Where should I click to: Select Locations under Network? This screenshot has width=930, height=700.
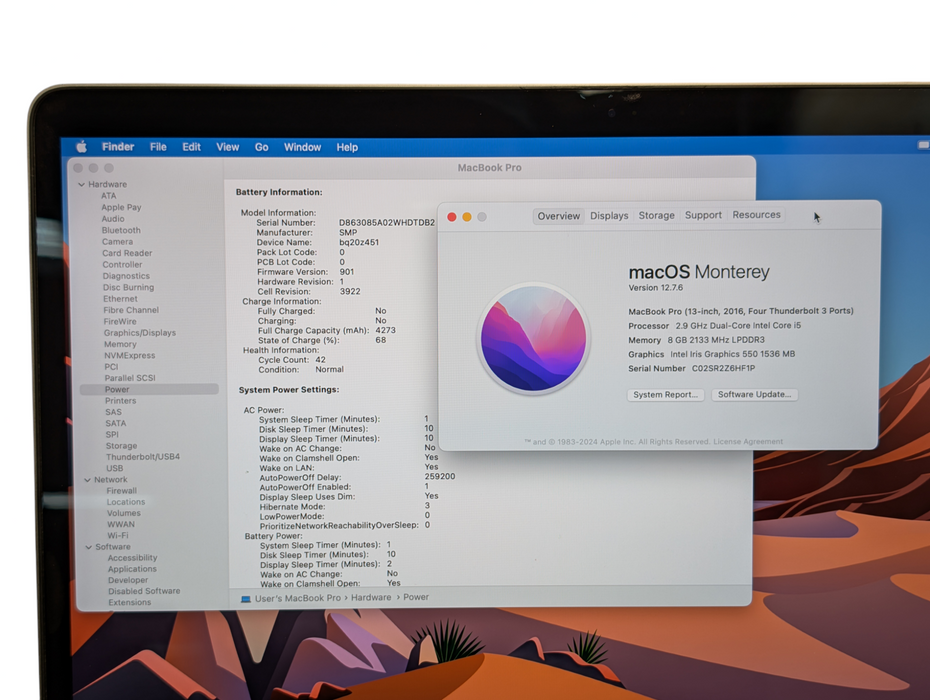point(126,502)
